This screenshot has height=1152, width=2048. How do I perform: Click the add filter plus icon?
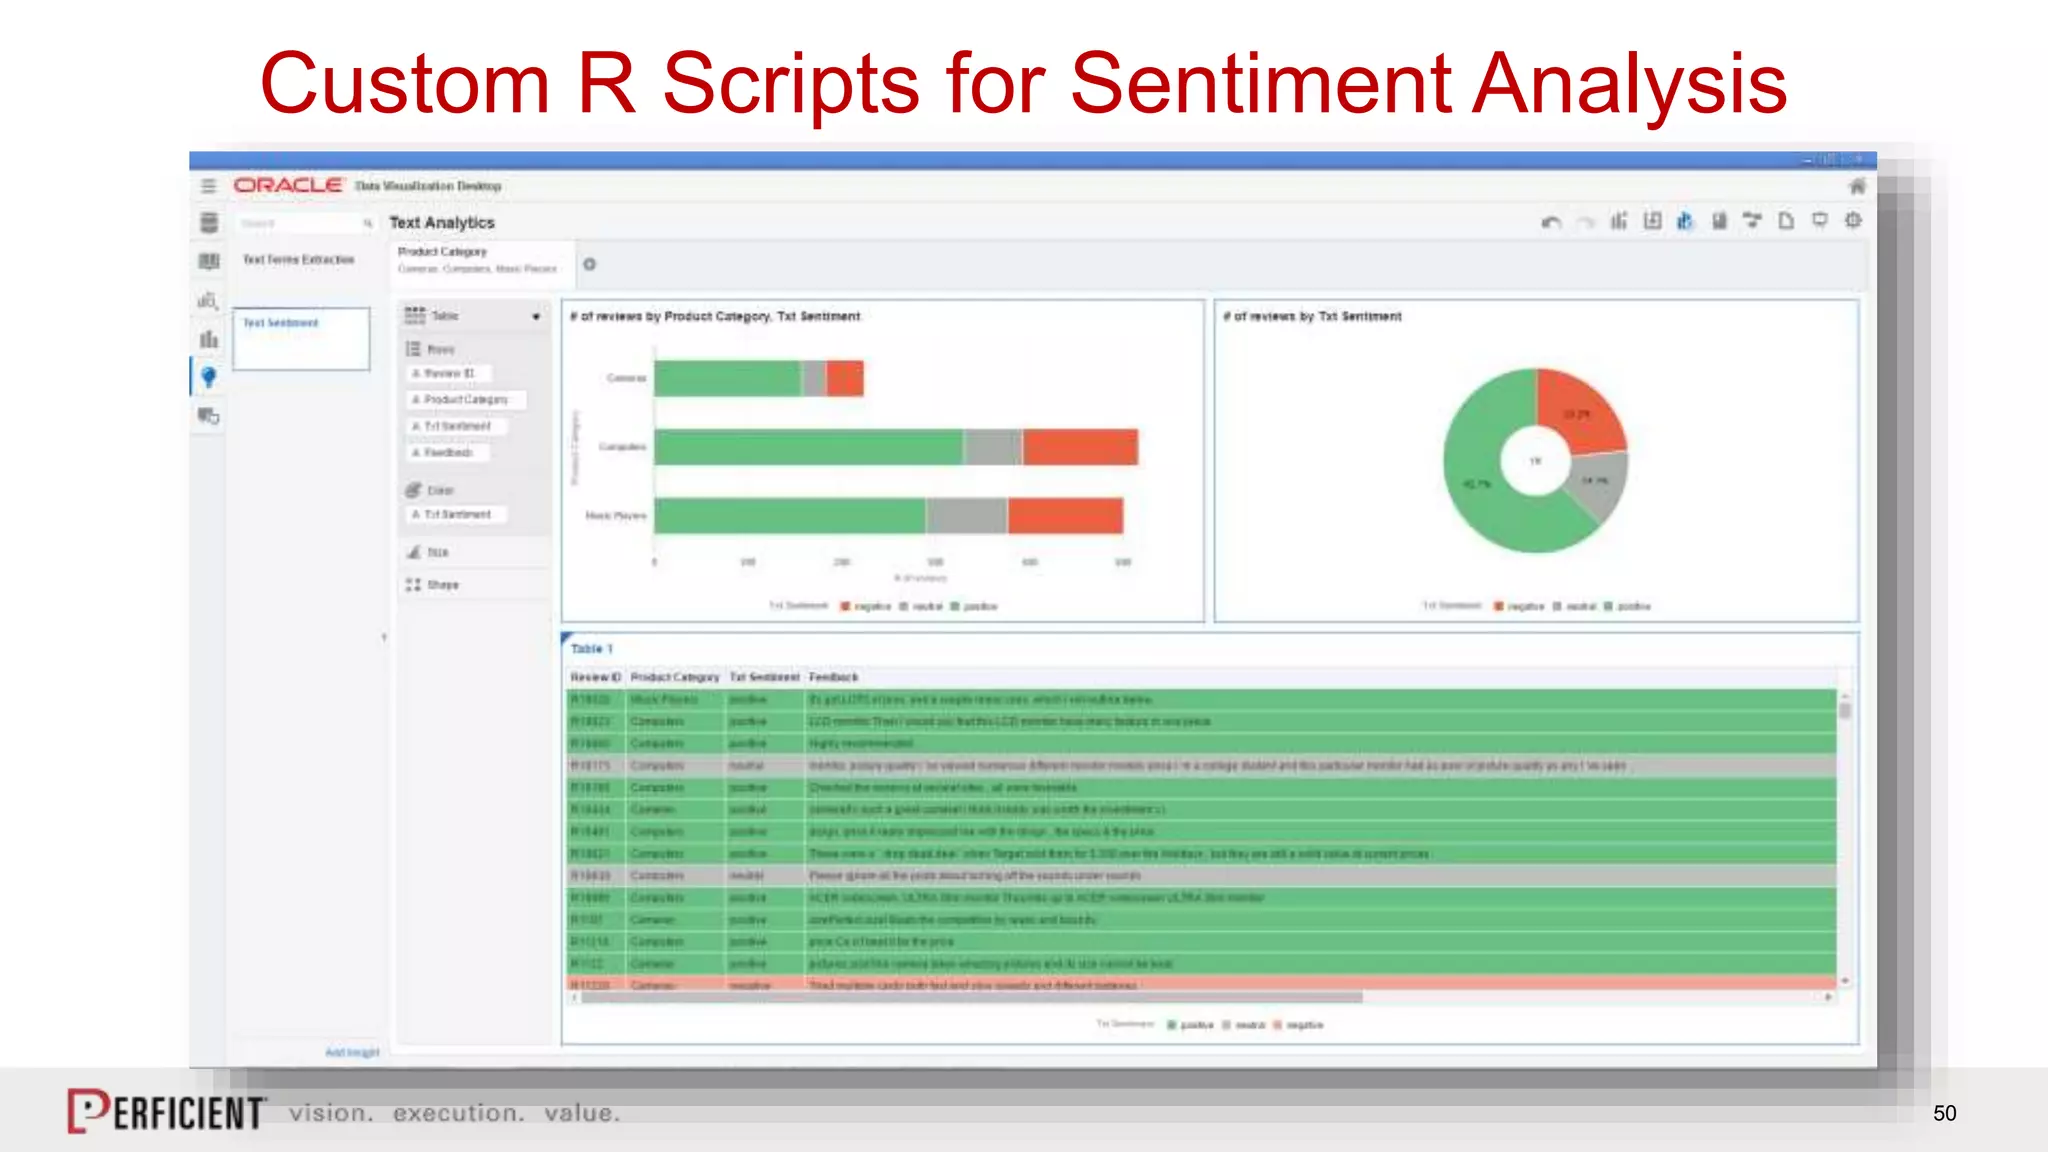coord(590,264)
